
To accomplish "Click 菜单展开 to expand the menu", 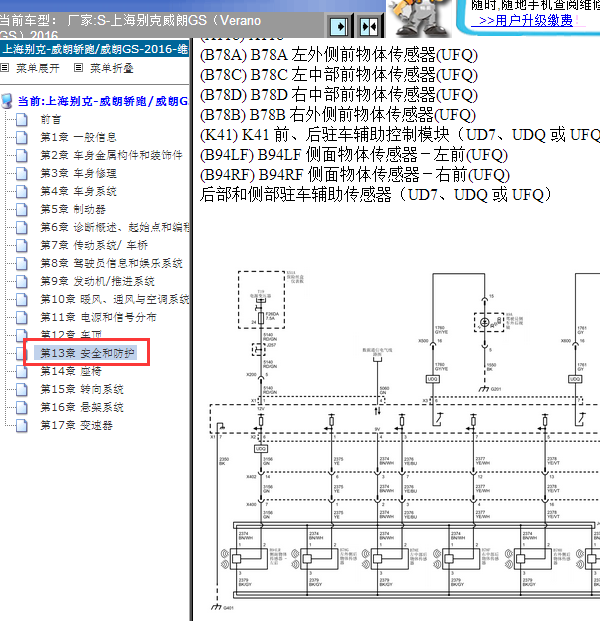I will 38,69.
